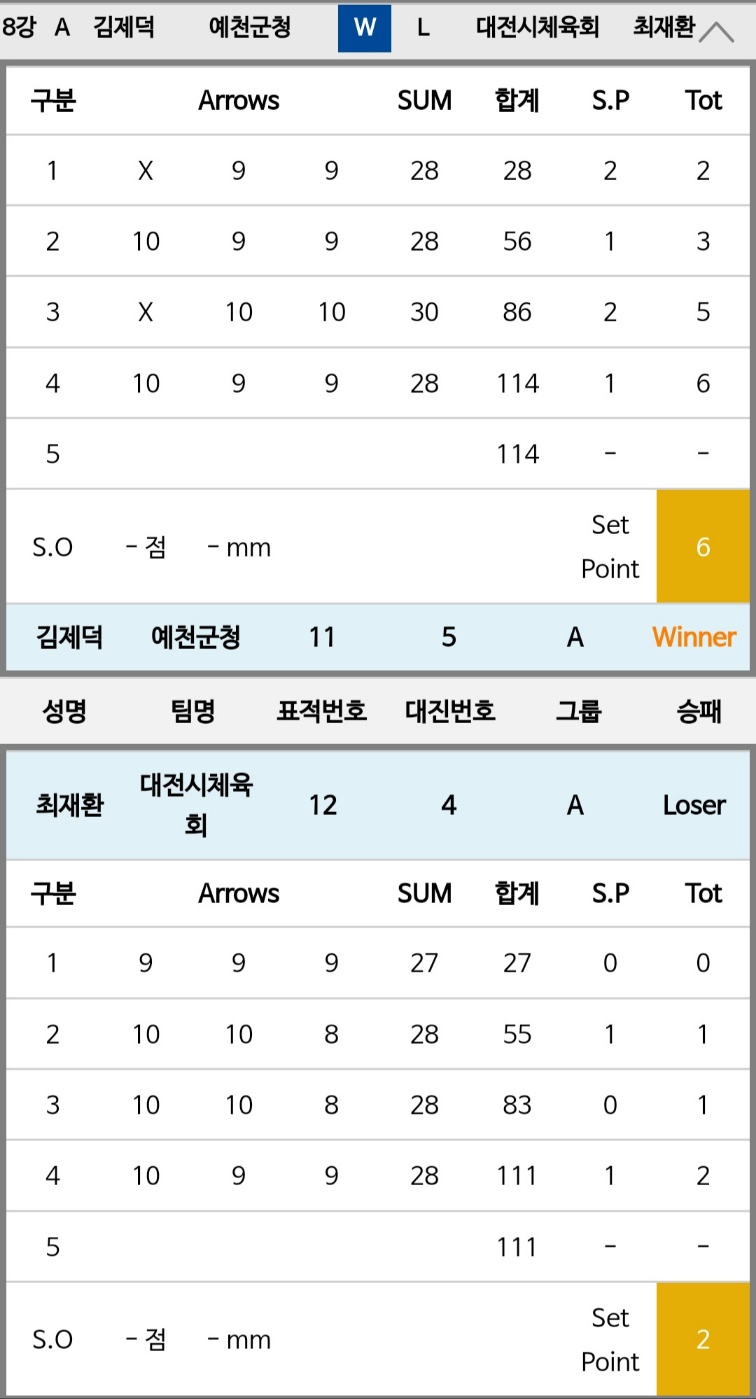This screenshot has width=756, height=1399.
Task: Click the 대진번호 column header
Action: 450,711
